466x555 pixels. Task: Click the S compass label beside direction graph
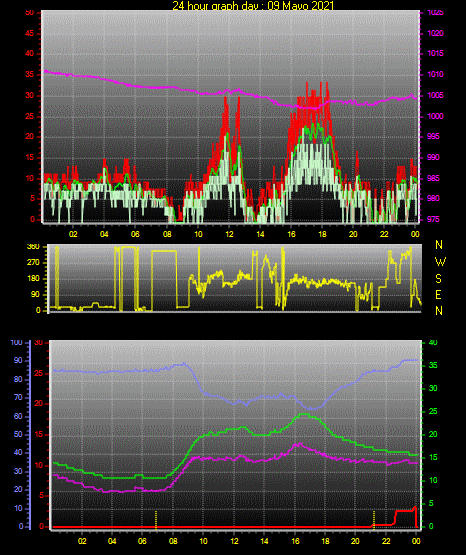click(438, 279)
